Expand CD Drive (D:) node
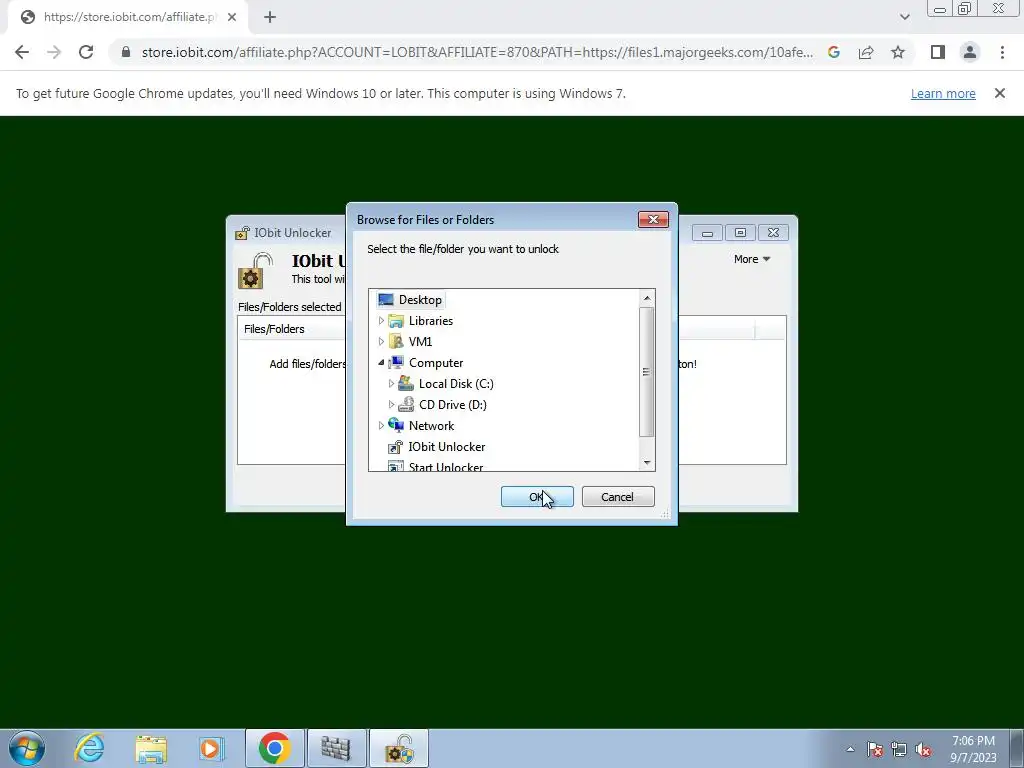Screen dimensions: 1024x768 click(391, 404)
